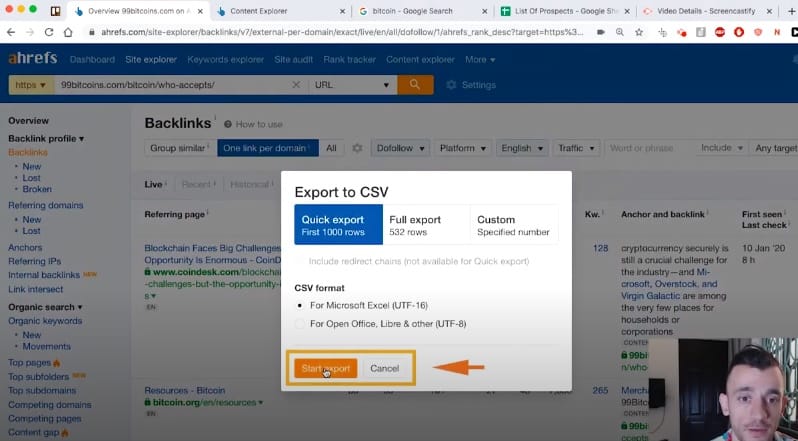798x441 pixels.
Task: Click the gear icon beside the All filter
Action: (x=357, y=148)
